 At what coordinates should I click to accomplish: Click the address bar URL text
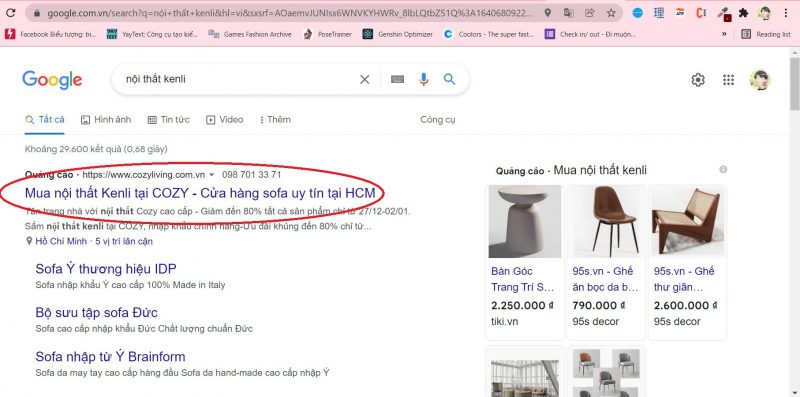point(290,13)
